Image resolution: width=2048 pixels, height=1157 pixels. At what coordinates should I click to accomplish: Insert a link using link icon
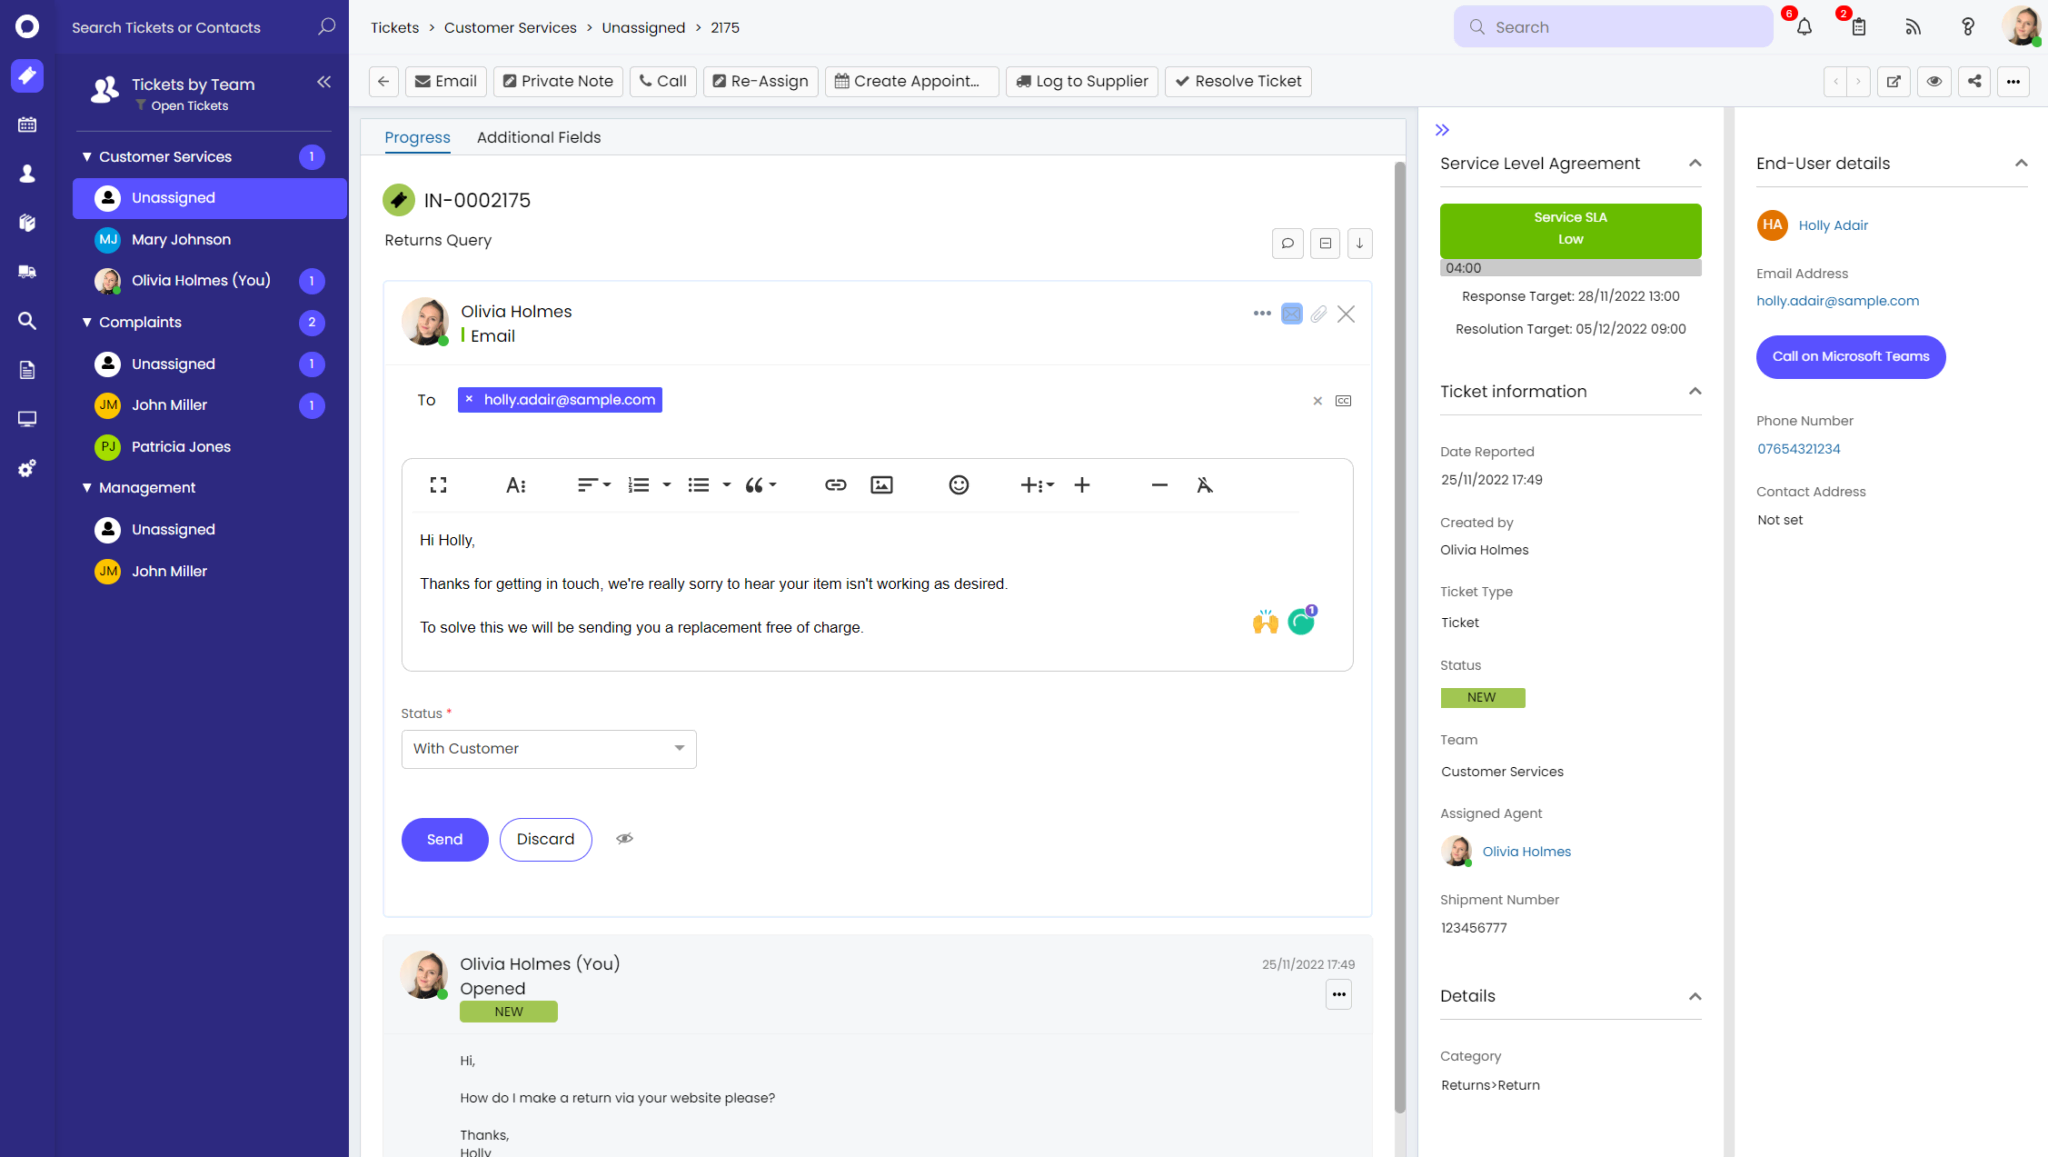[836, 485]
